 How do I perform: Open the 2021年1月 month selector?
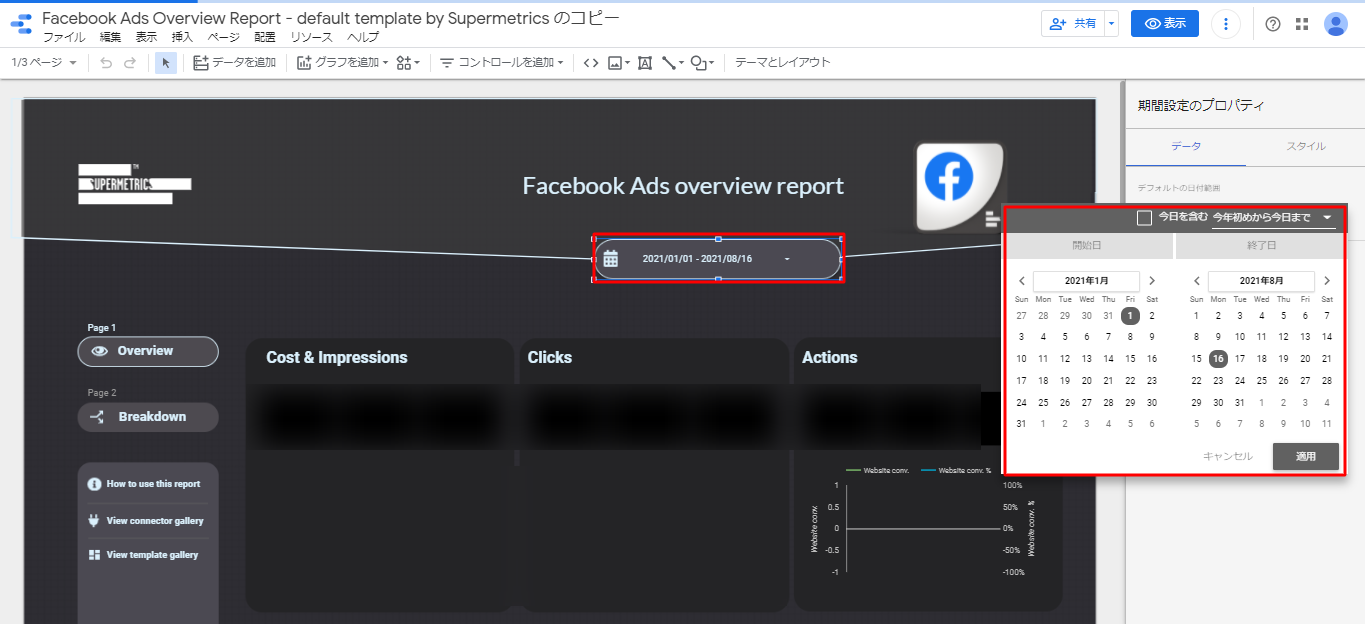(x=1086, y=282)
